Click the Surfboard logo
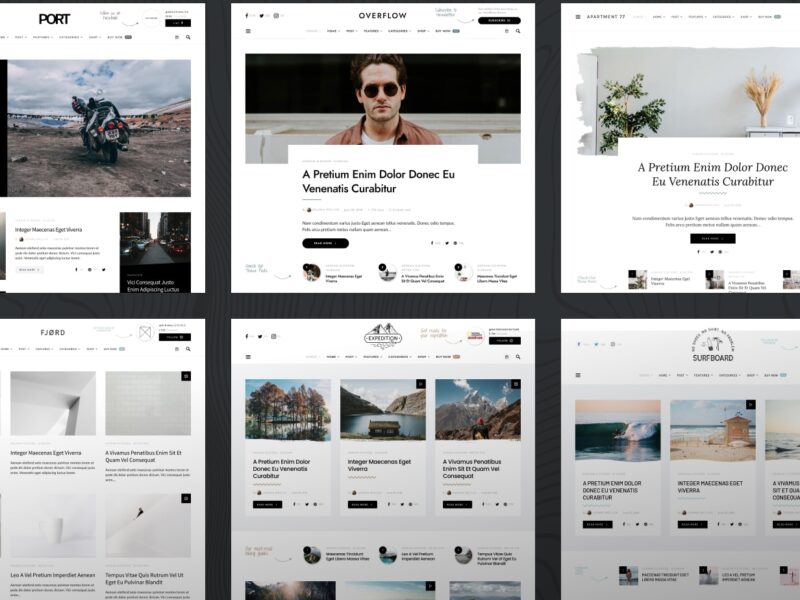Screen dimensions: 800x600 713,345
